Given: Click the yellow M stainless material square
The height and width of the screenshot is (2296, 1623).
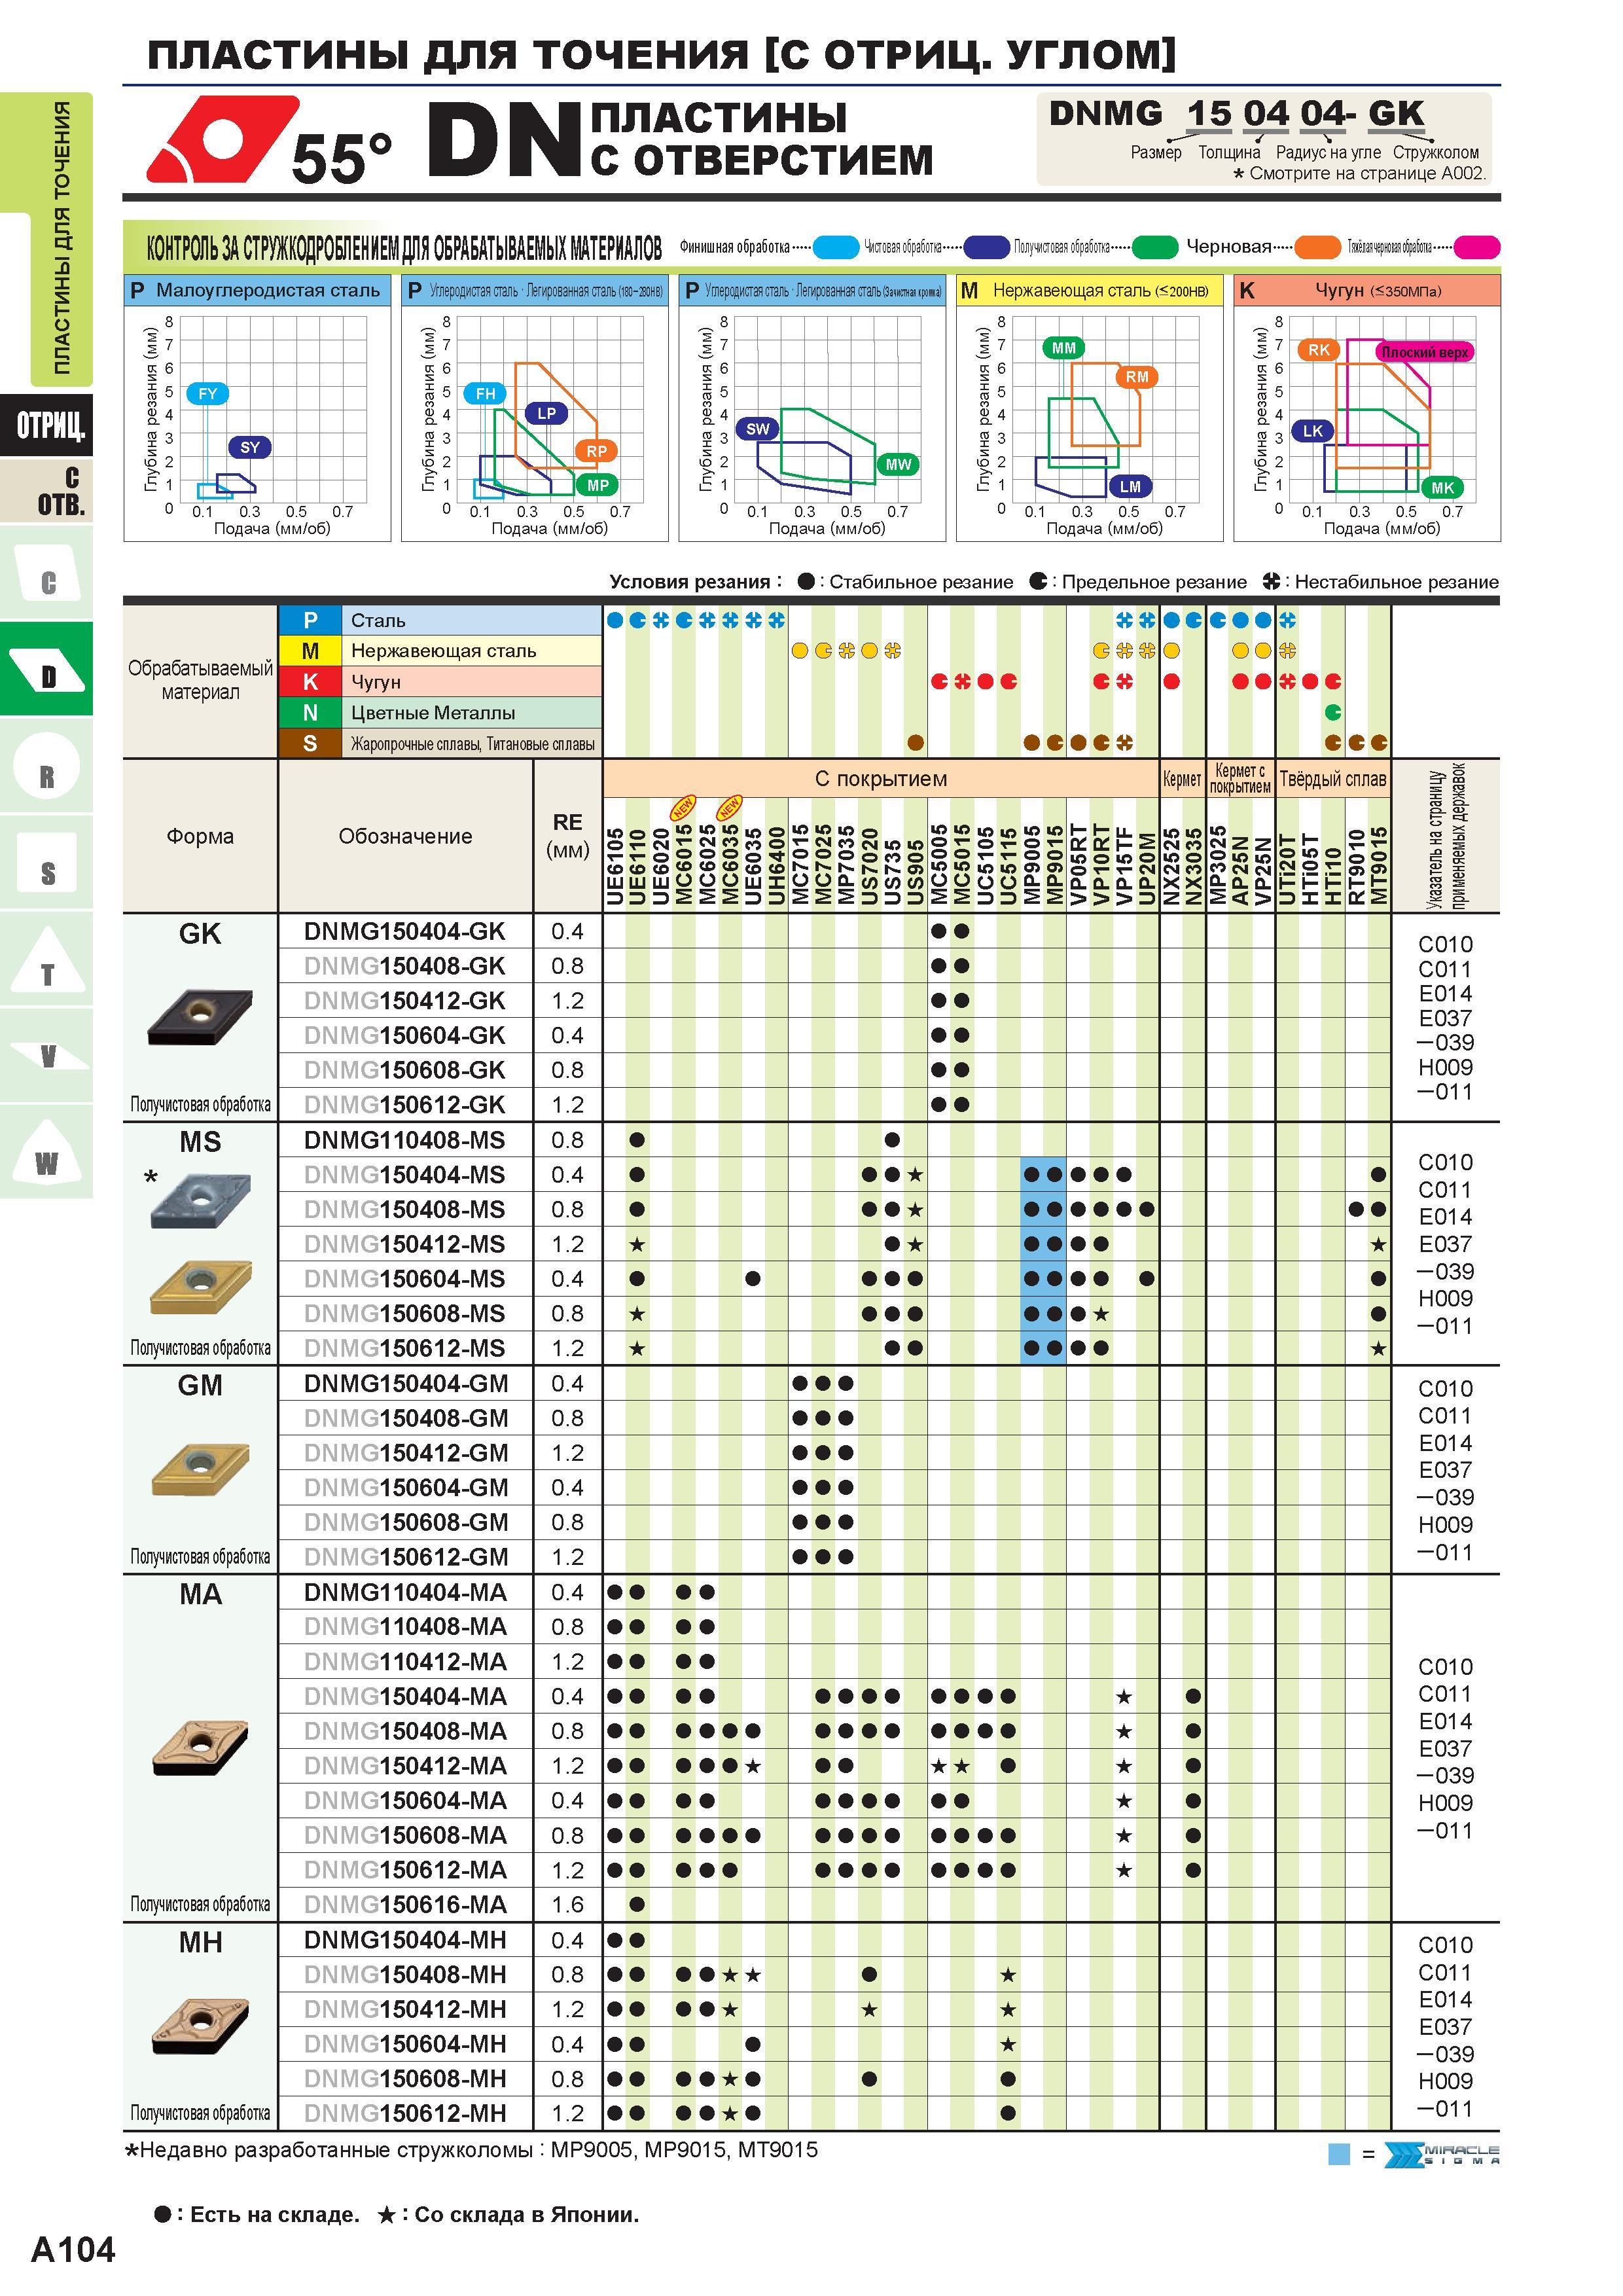Looking at the screenshot, I should click(x=310, y=651).
